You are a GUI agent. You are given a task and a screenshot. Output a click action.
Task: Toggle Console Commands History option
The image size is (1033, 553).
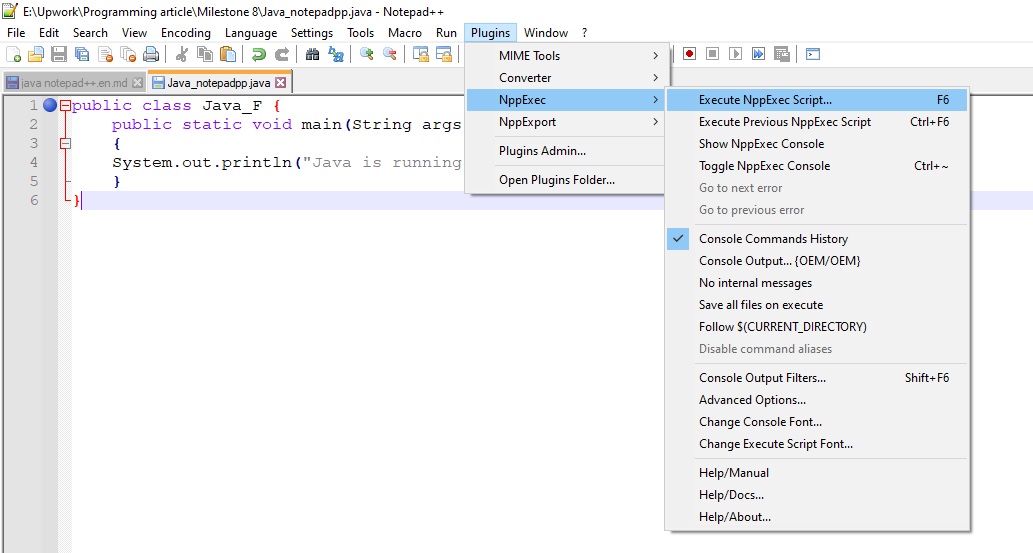click(x=817, y=239)
